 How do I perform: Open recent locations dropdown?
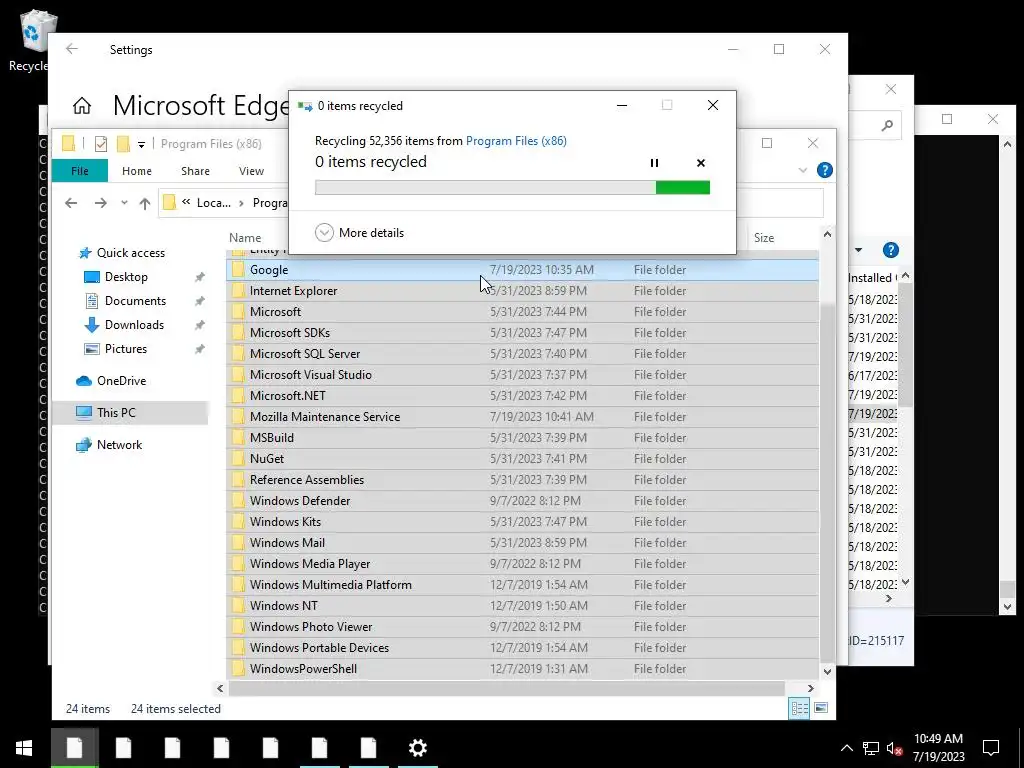124,203
